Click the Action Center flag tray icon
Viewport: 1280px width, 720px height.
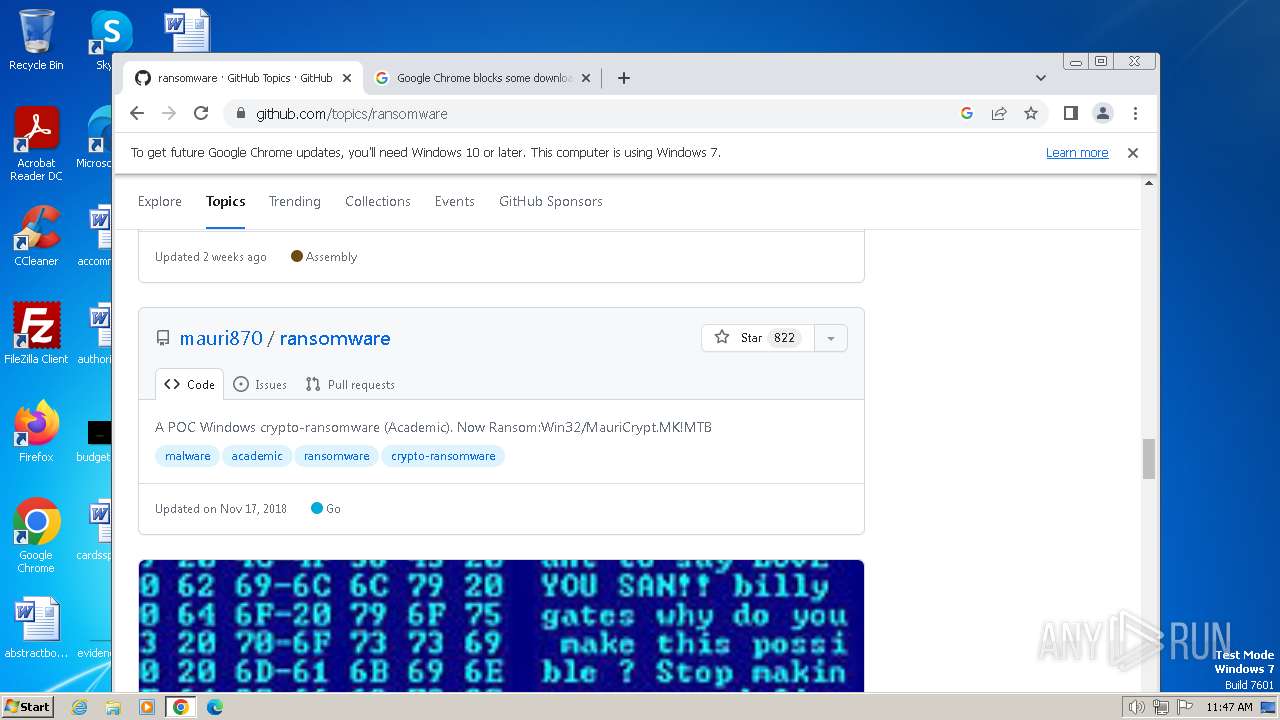click(x=1185, y=707)
